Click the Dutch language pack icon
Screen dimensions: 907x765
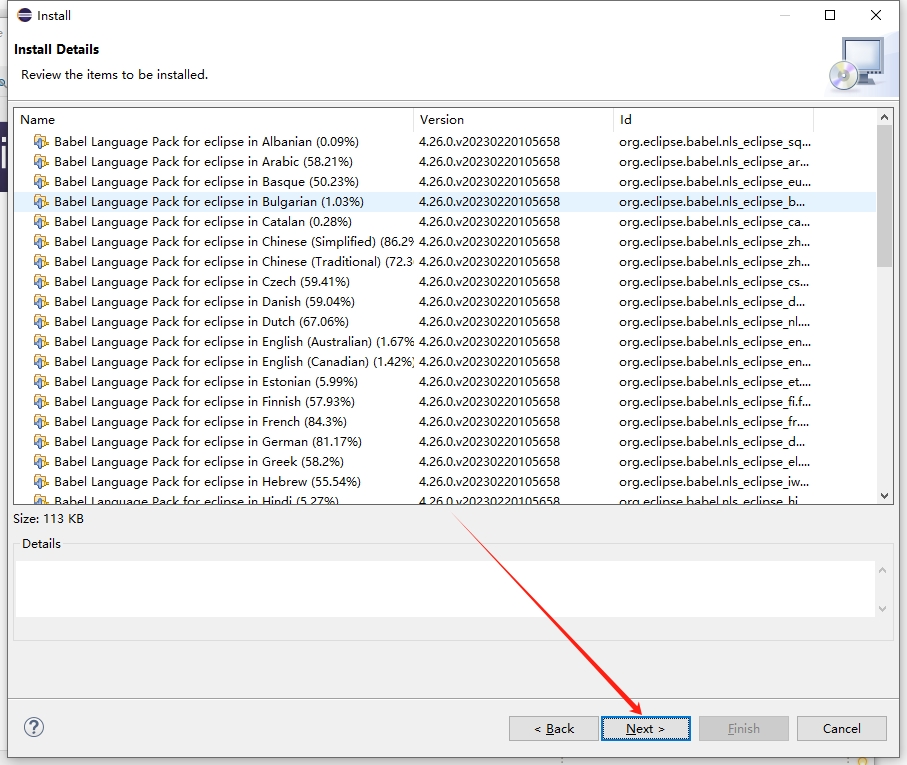[x=40, y=321]
